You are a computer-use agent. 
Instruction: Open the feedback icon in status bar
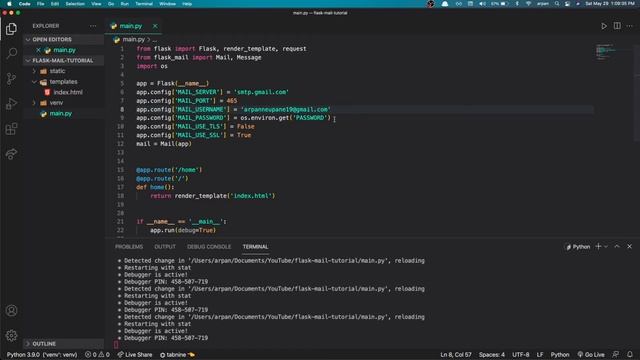point(616,355)
